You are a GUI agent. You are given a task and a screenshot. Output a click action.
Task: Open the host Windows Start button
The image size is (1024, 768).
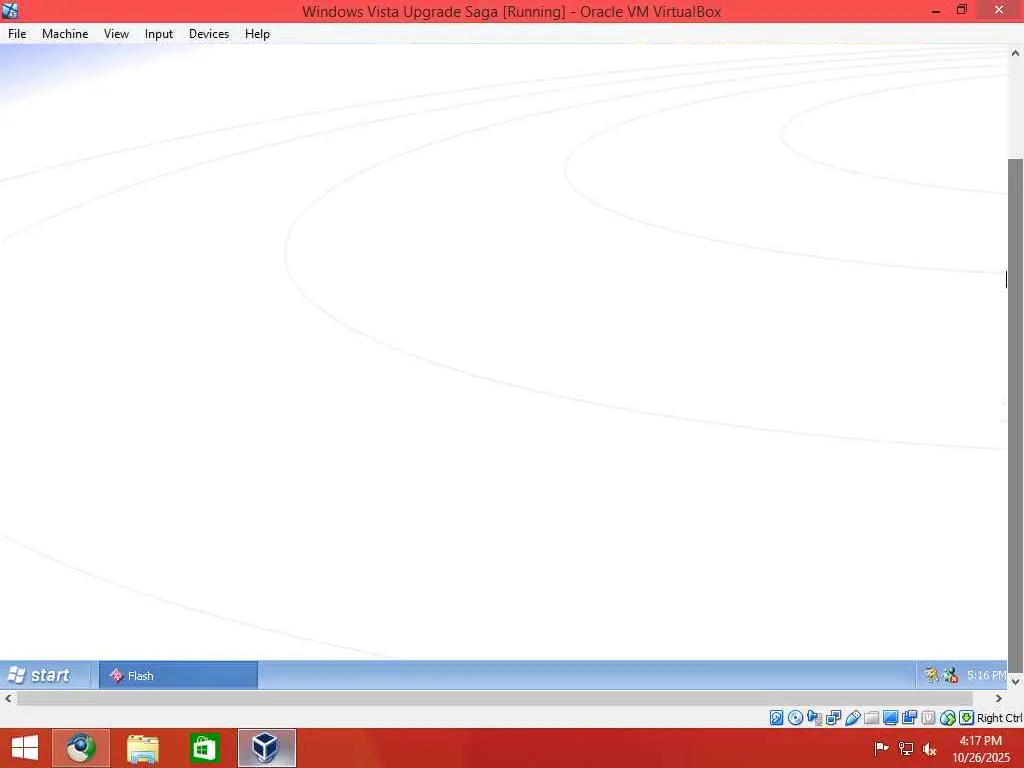[x=25, y=748]
